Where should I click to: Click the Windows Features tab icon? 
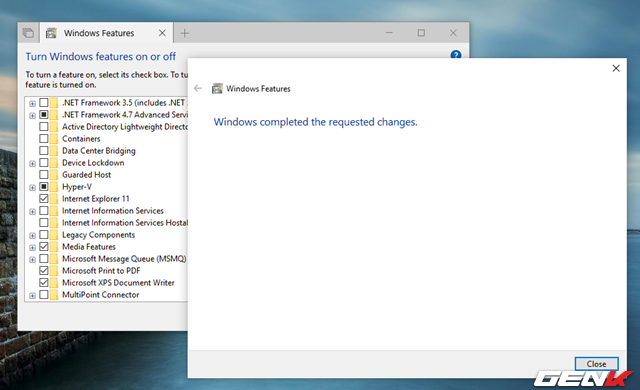click(x=51, y=33)
